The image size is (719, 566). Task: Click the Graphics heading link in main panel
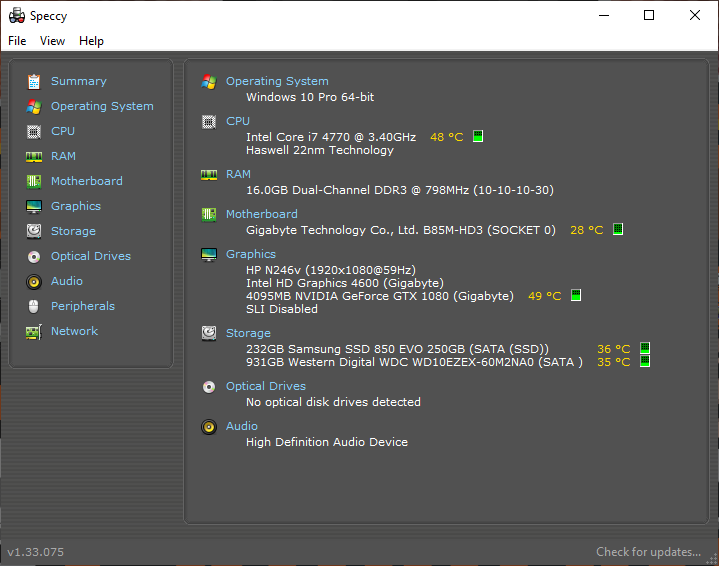[251, 254]
